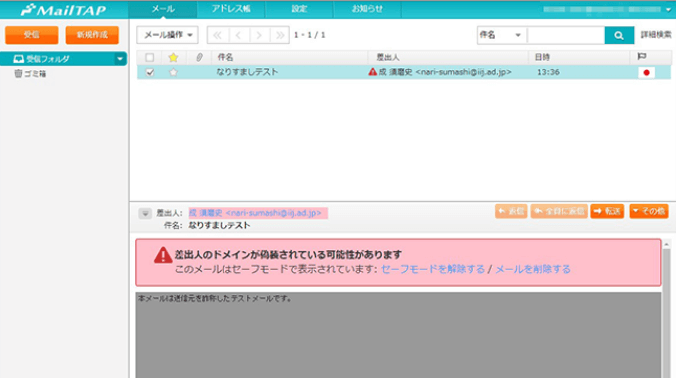This screenshot has width=676, height=378.
Task: Click the 全員に返信 reply-all button
Action: coord(559,211)
